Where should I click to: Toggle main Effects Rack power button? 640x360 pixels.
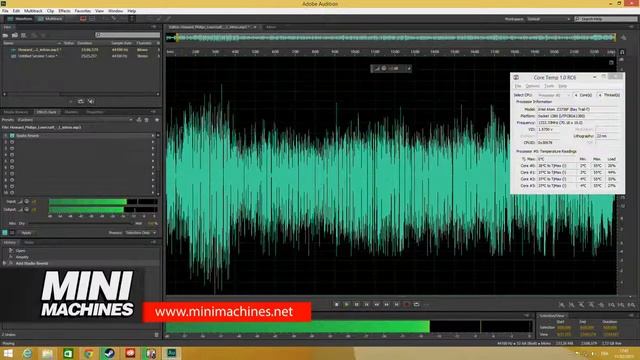click(x=5, y=233)
